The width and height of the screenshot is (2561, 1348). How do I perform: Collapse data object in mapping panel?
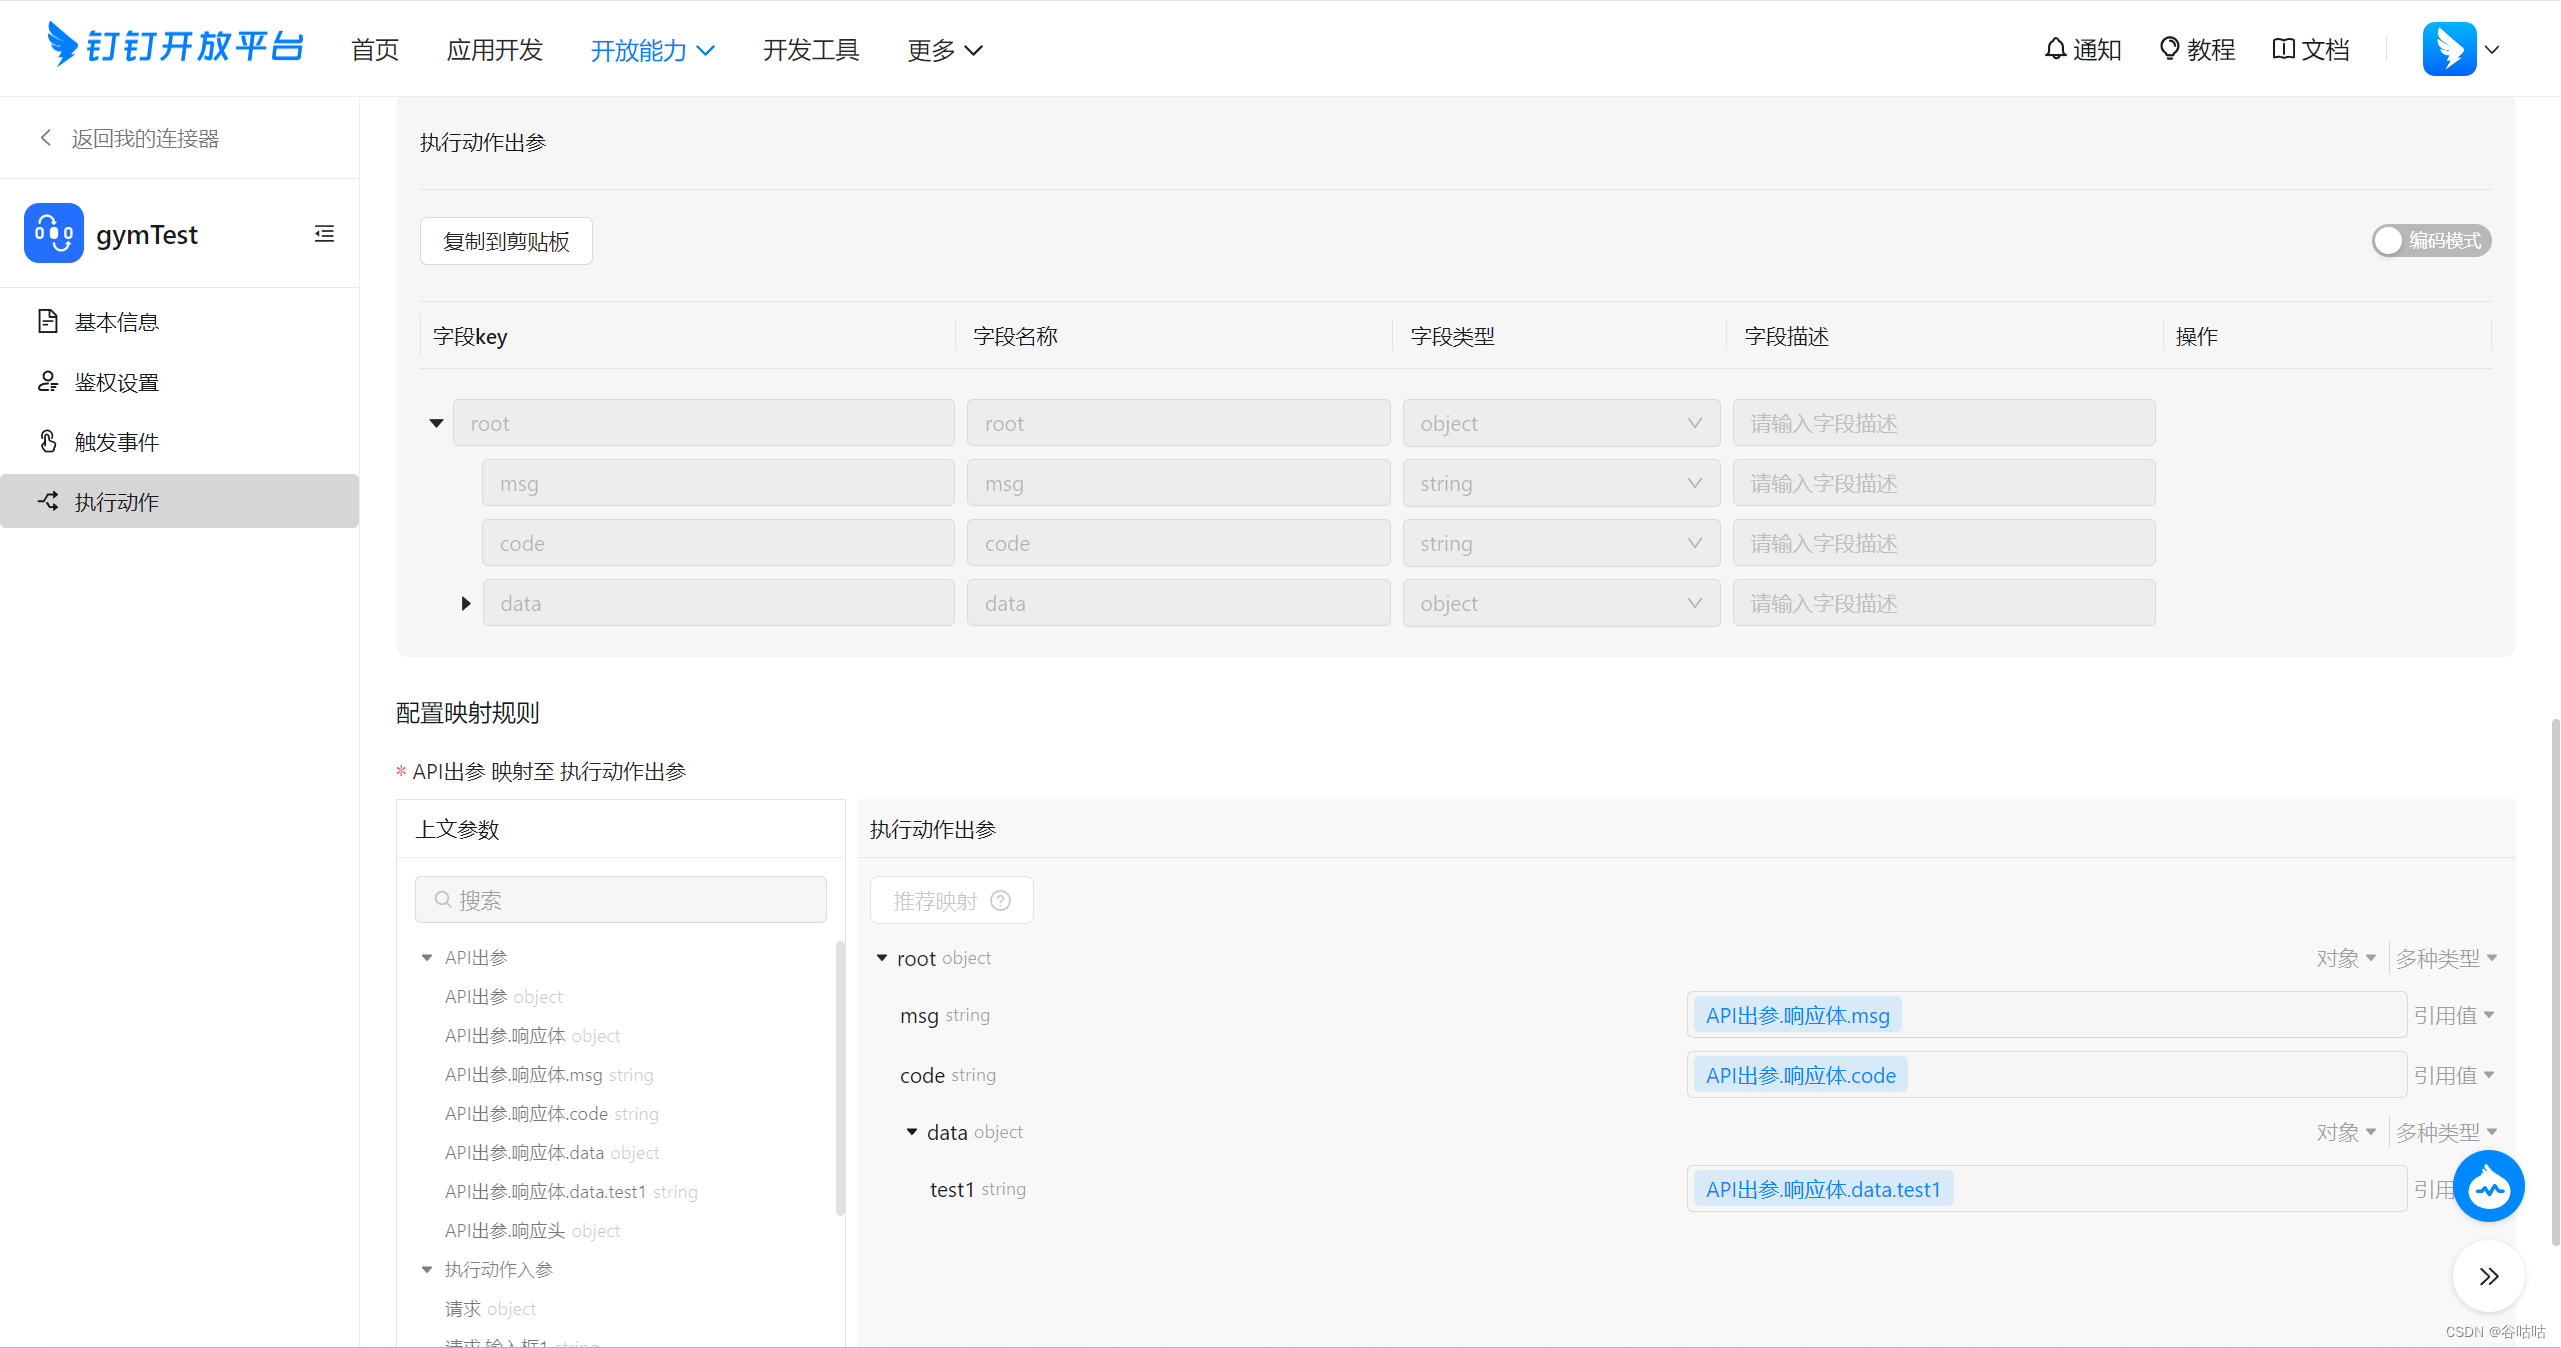pyautogui.click(x=912, y=1132)
